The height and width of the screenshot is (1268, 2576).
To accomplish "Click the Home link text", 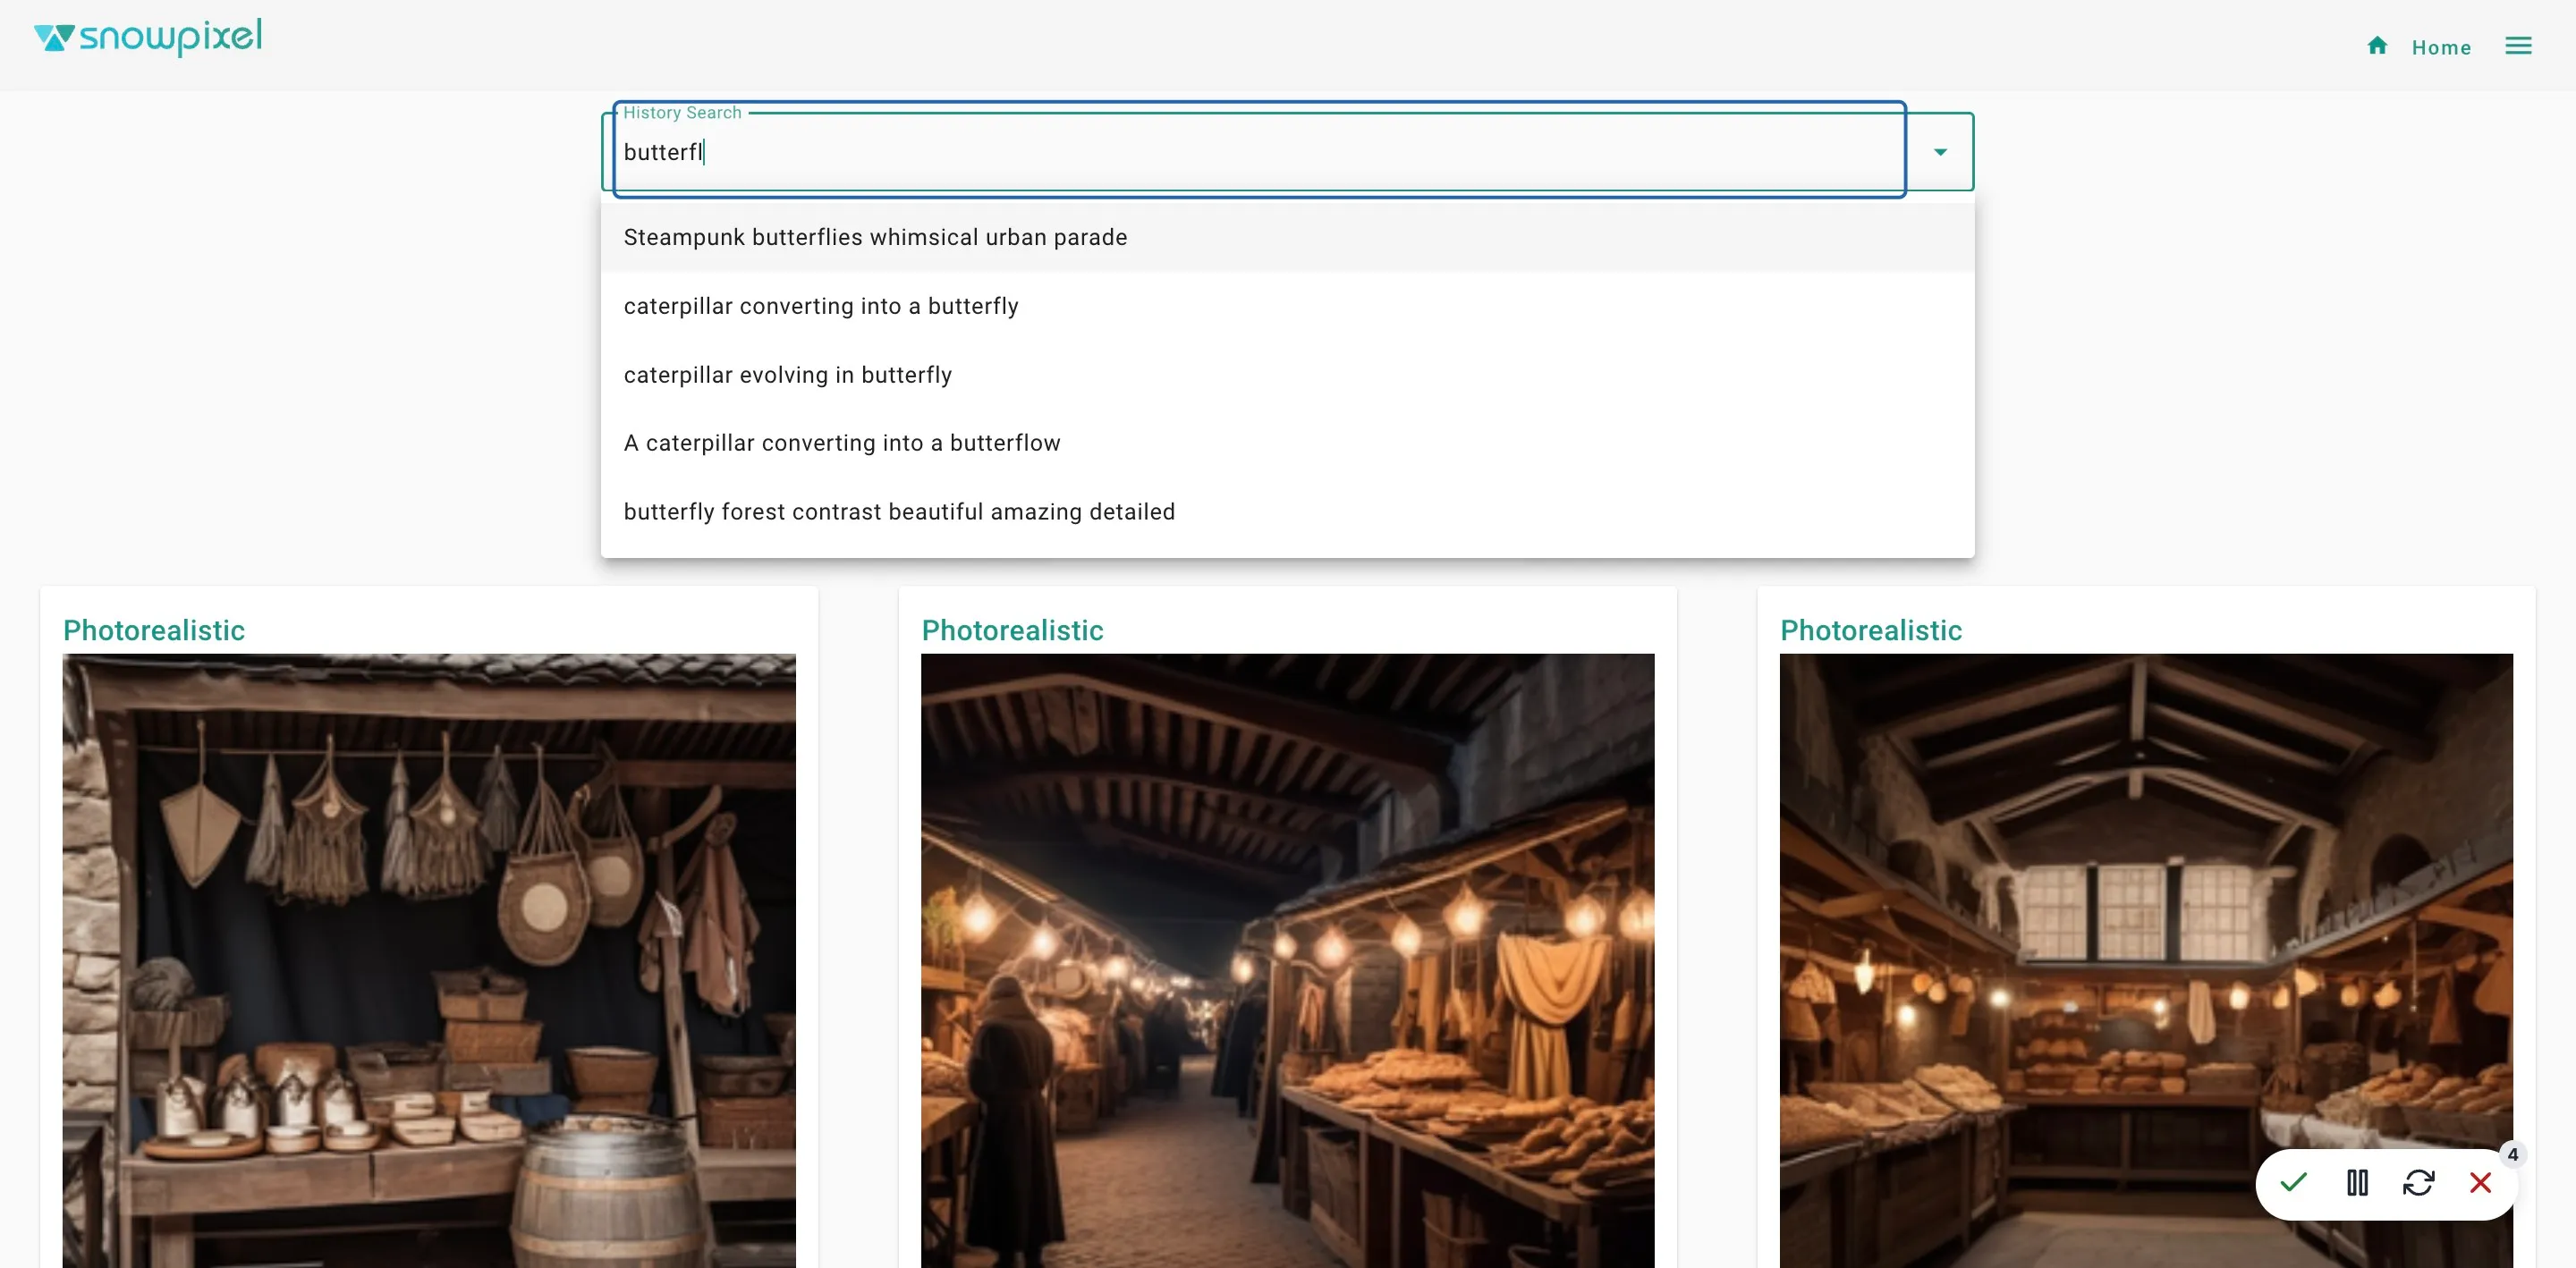I will tap(2440, 48).
